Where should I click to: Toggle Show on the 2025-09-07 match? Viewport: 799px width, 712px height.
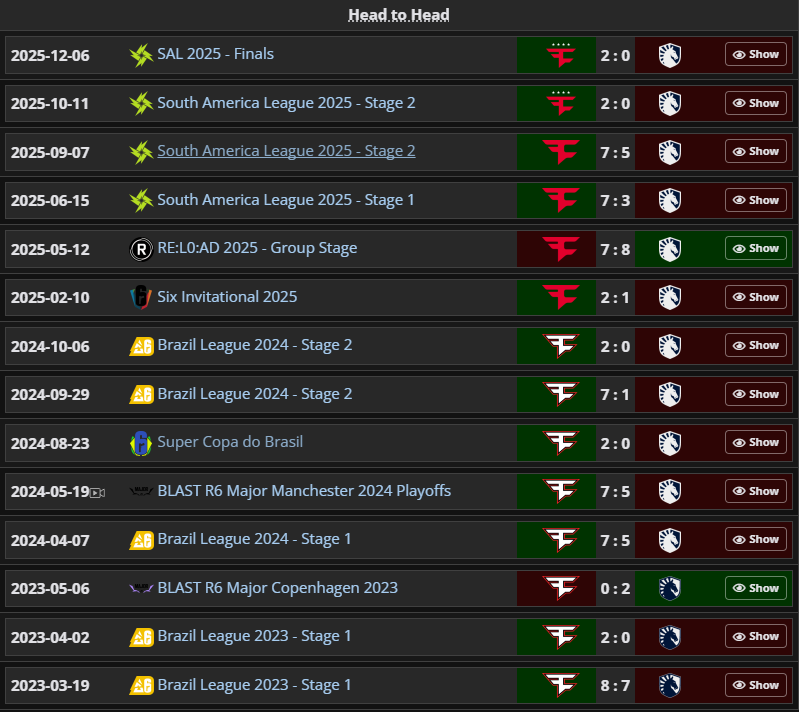(x=756, y=152)
